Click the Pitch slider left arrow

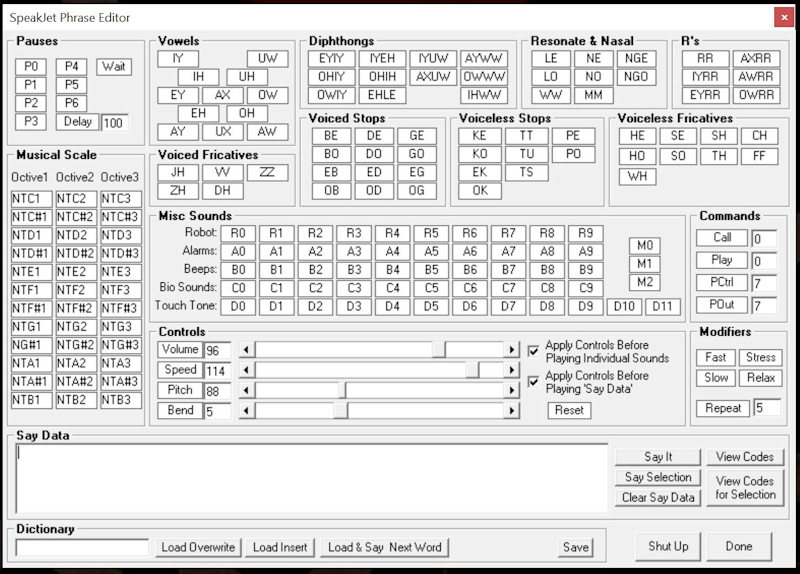(x=247, y=390)
